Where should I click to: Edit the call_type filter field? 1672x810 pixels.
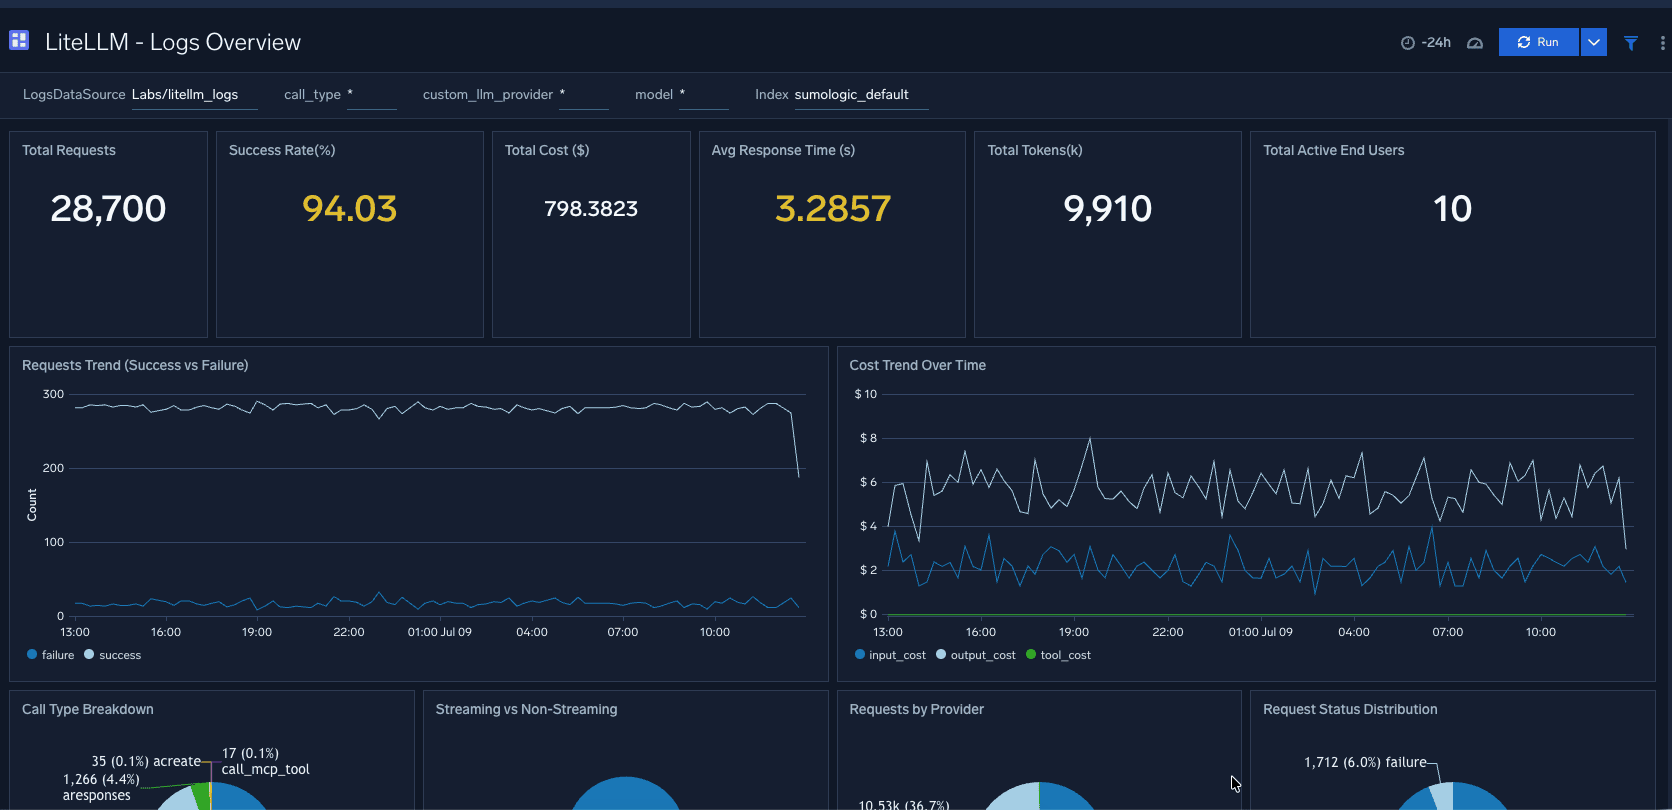[x=371, y=95]
